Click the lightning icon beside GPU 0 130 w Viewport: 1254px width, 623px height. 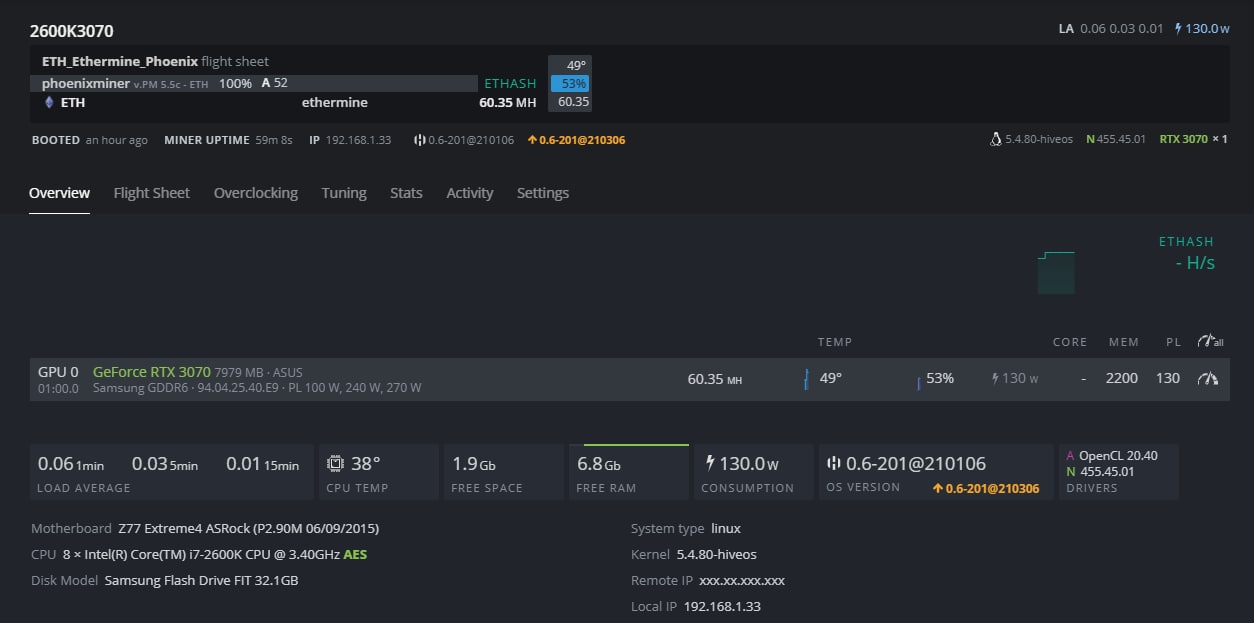995,378
